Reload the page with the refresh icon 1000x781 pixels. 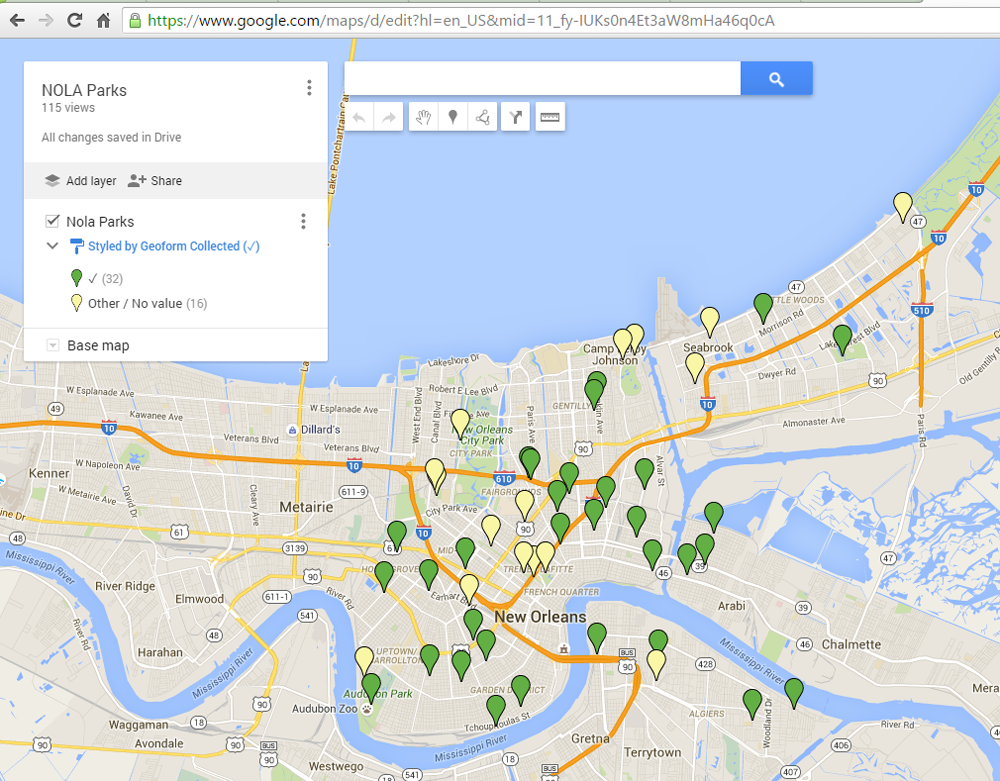pos(75,20)
